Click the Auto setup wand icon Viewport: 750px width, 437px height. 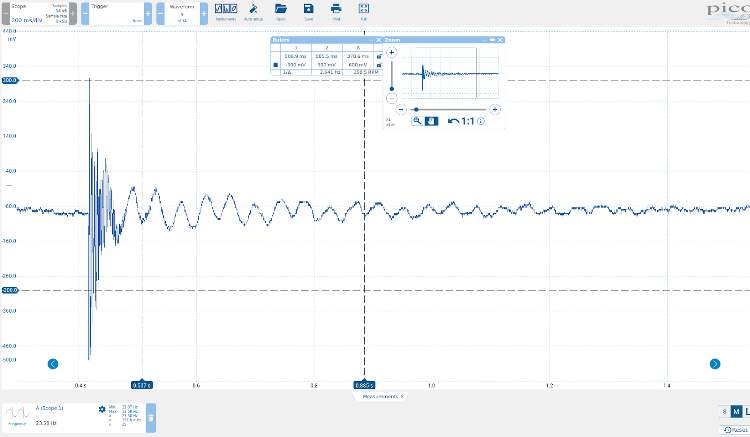pyautogui.click(x=253, y=12)
